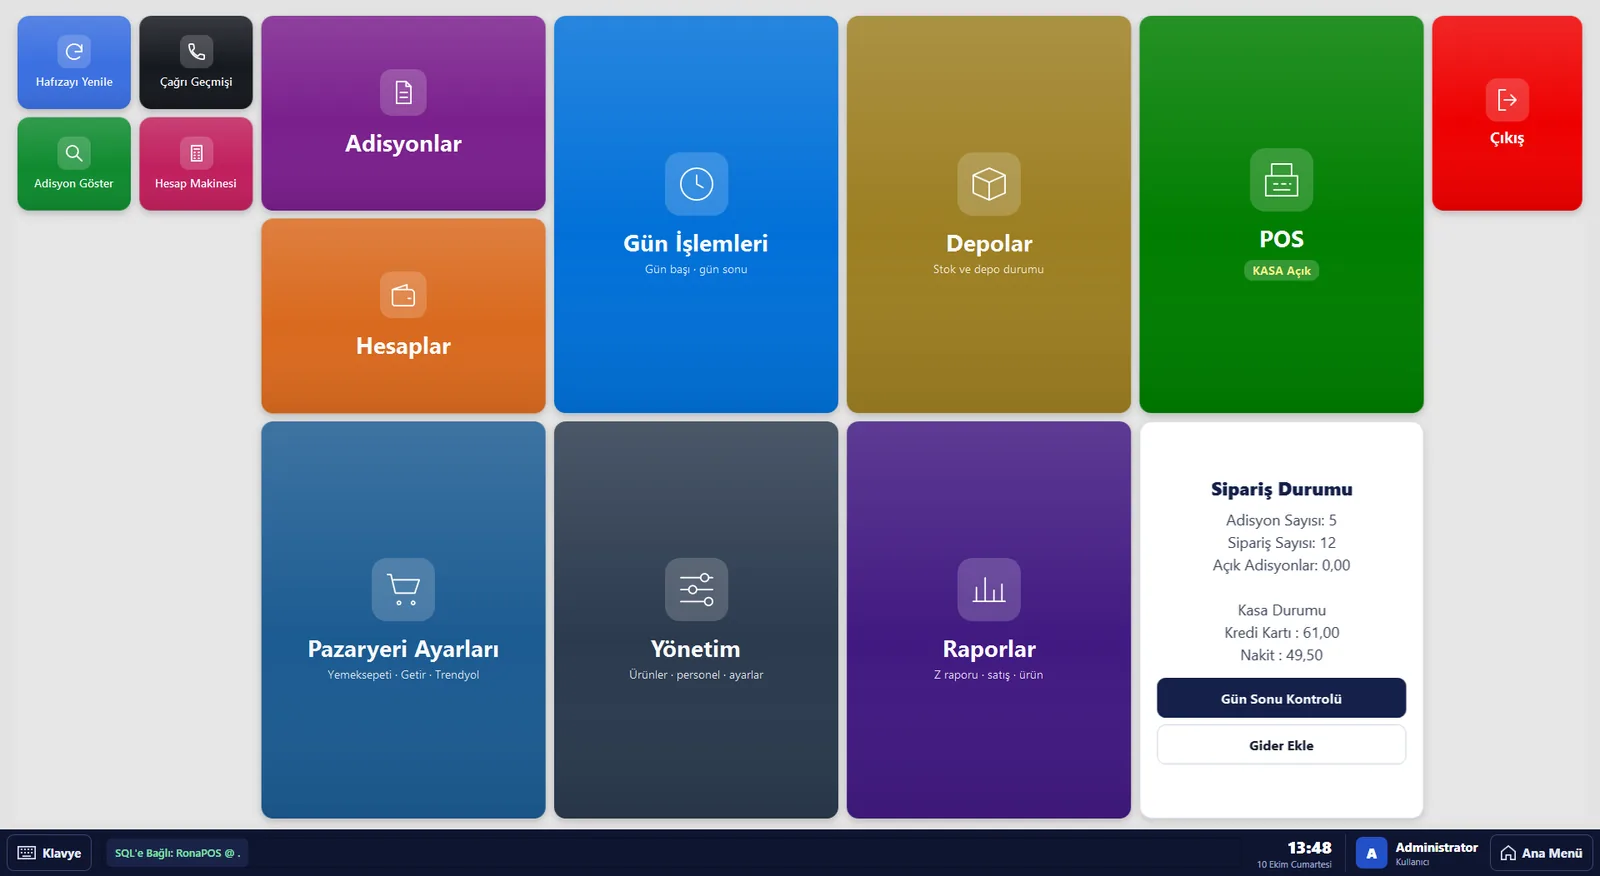Image resolution: width=1600 pixels, height=876 pixels.
Task: Click the cash register icon on POS
Action: click(1281, 180)
